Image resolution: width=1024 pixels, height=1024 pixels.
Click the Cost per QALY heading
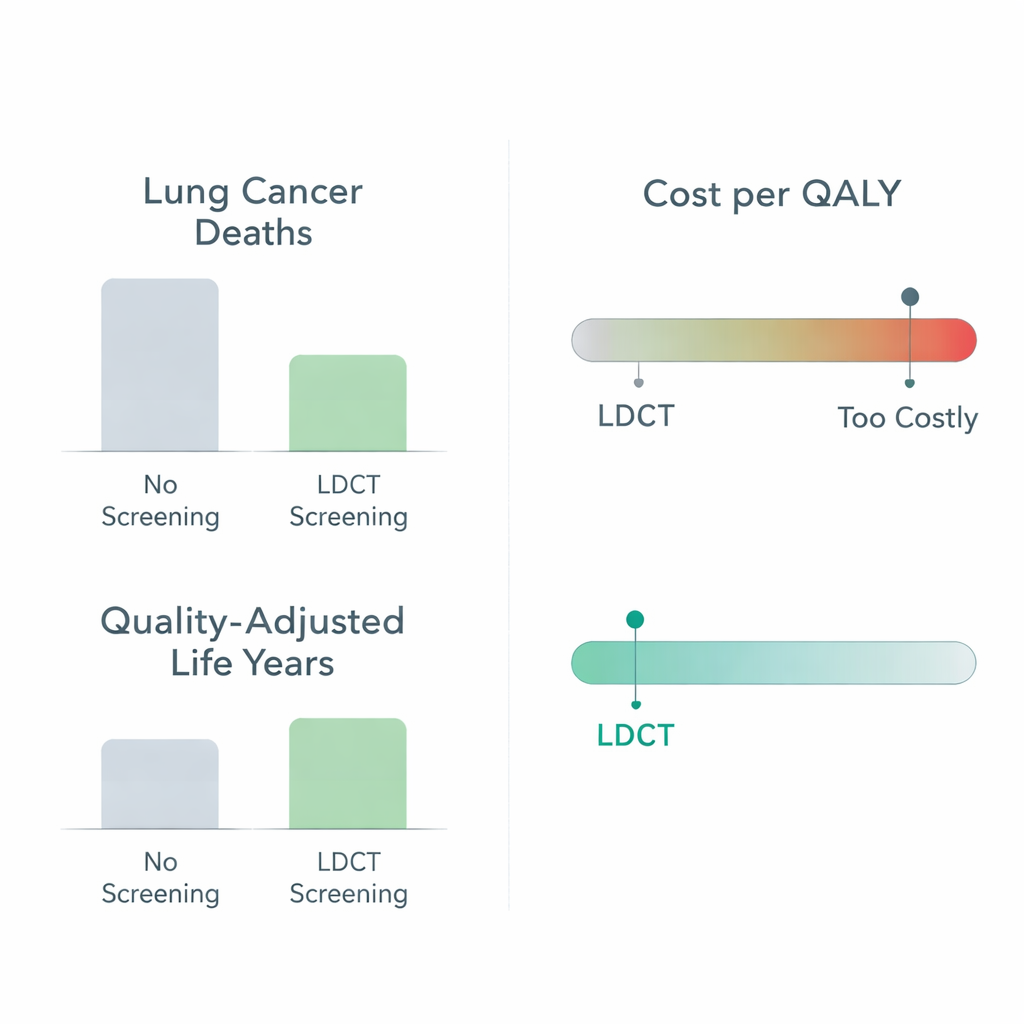point(772,193)
